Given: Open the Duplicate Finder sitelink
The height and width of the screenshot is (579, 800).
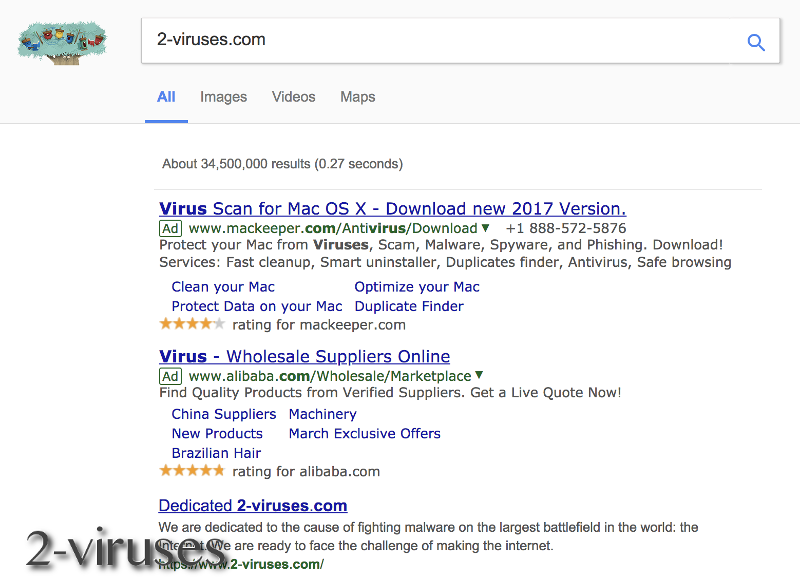Looking at the screenshot, I should (x=409, y=306).
